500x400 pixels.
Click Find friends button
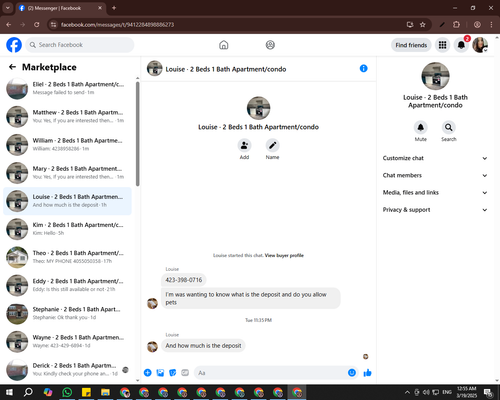click(x=411, y=45)
